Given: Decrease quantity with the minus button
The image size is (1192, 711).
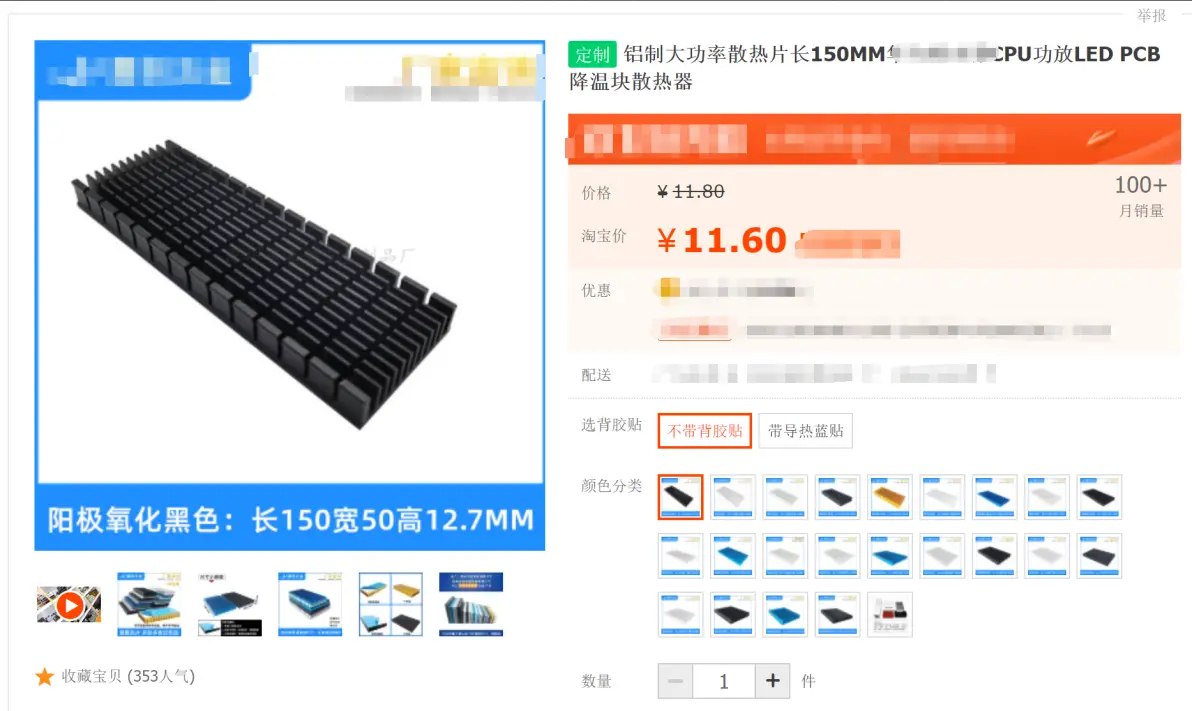Looking at the screenshot, I should pyautogui.click(x=675, y=681).
